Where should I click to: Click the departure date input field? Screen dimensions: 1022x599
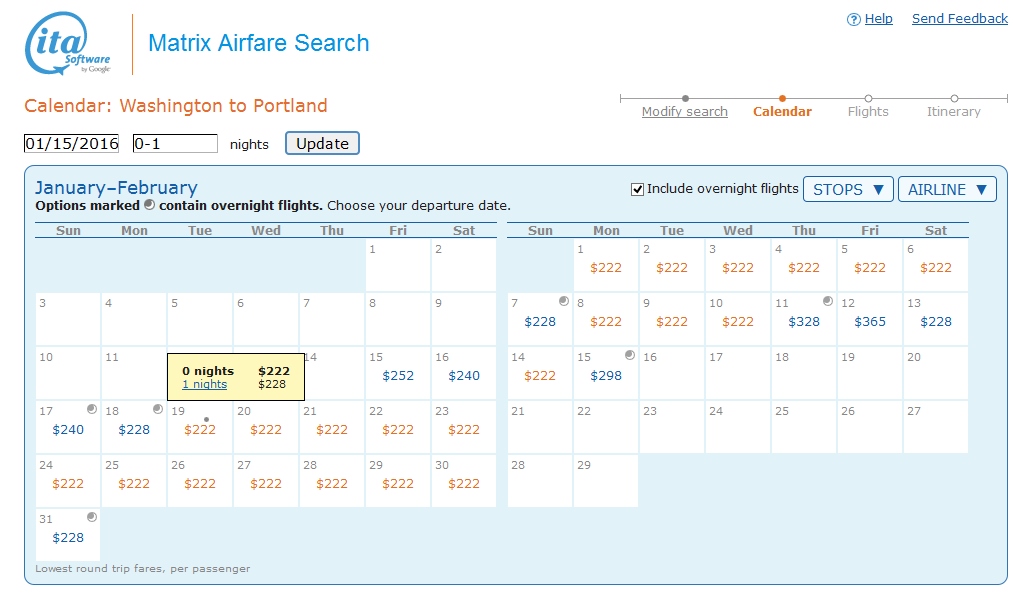pyautogui.click(x=72, y=144)
